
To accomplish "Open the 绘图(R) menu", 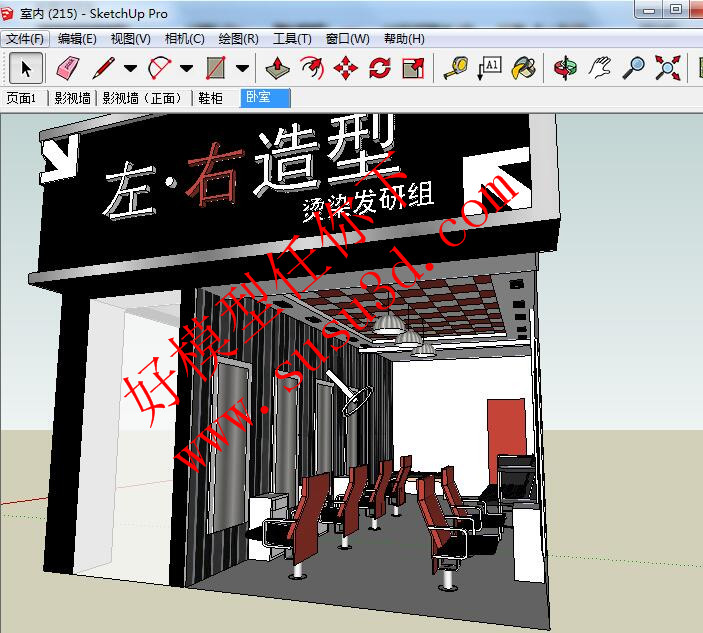I will [239, 39].
